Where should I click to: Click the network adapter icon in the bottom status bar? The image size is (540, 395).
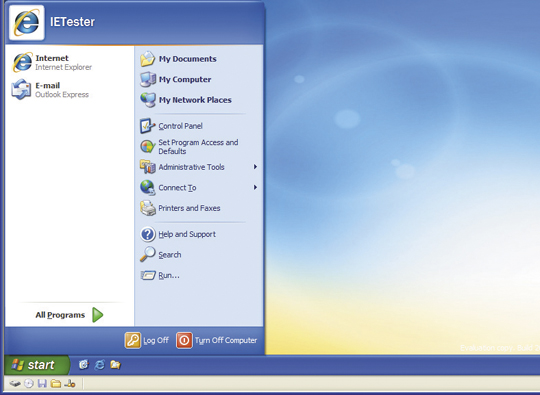tap(70, 383)
